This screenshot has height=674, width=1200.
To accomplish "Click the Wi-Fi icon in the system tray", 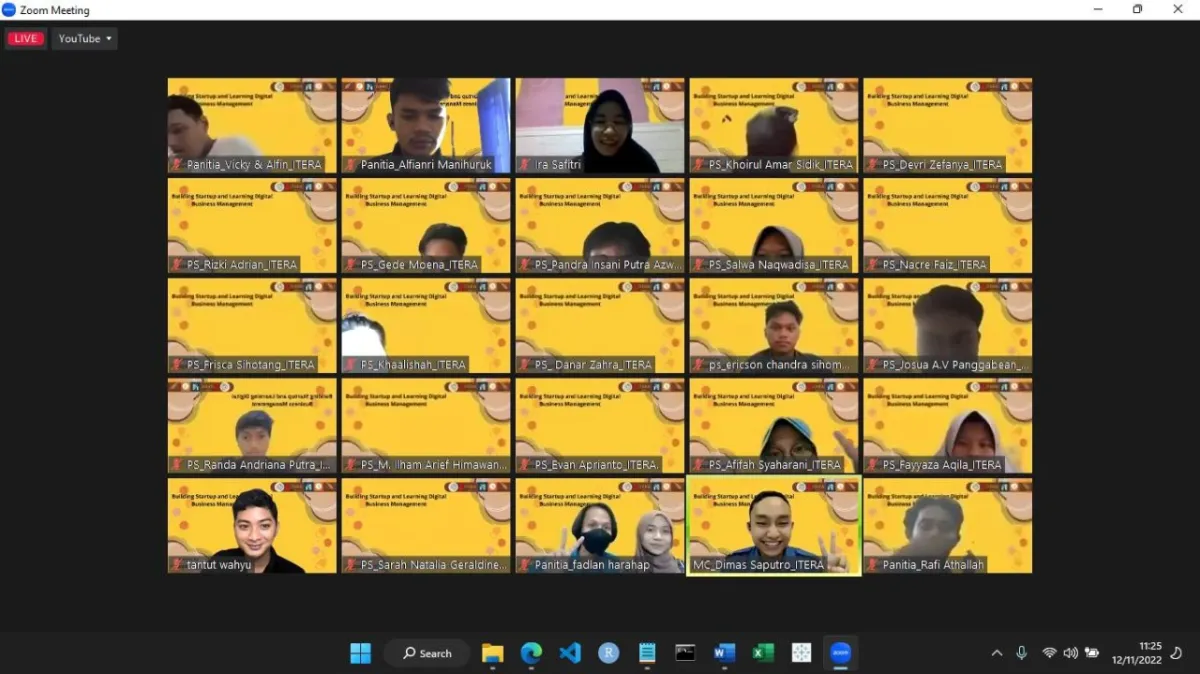I will pos(1048,652).
